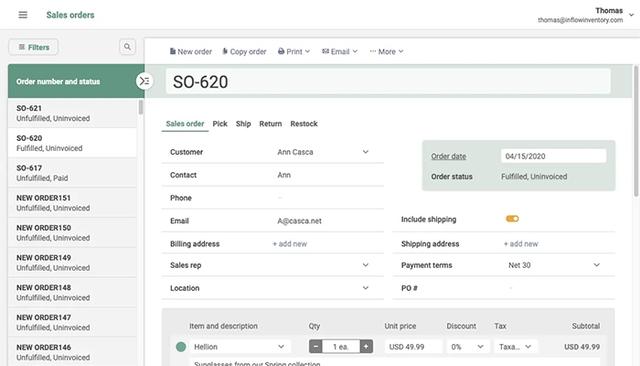Open the More options menu
Viewport: 640px width, 366px height.
387,51
